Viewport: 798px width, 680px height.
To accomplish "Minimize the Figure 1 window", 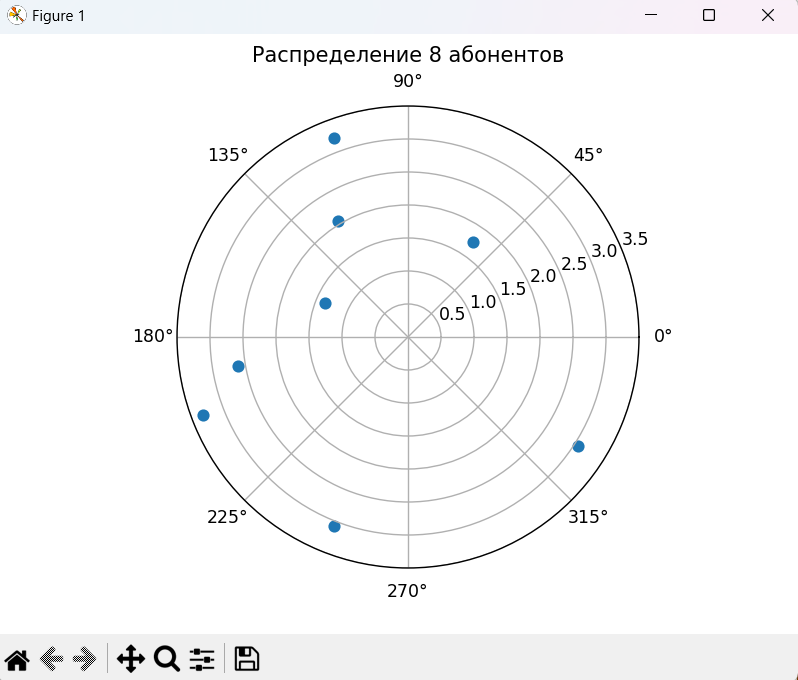I will (x=651, y=15).
